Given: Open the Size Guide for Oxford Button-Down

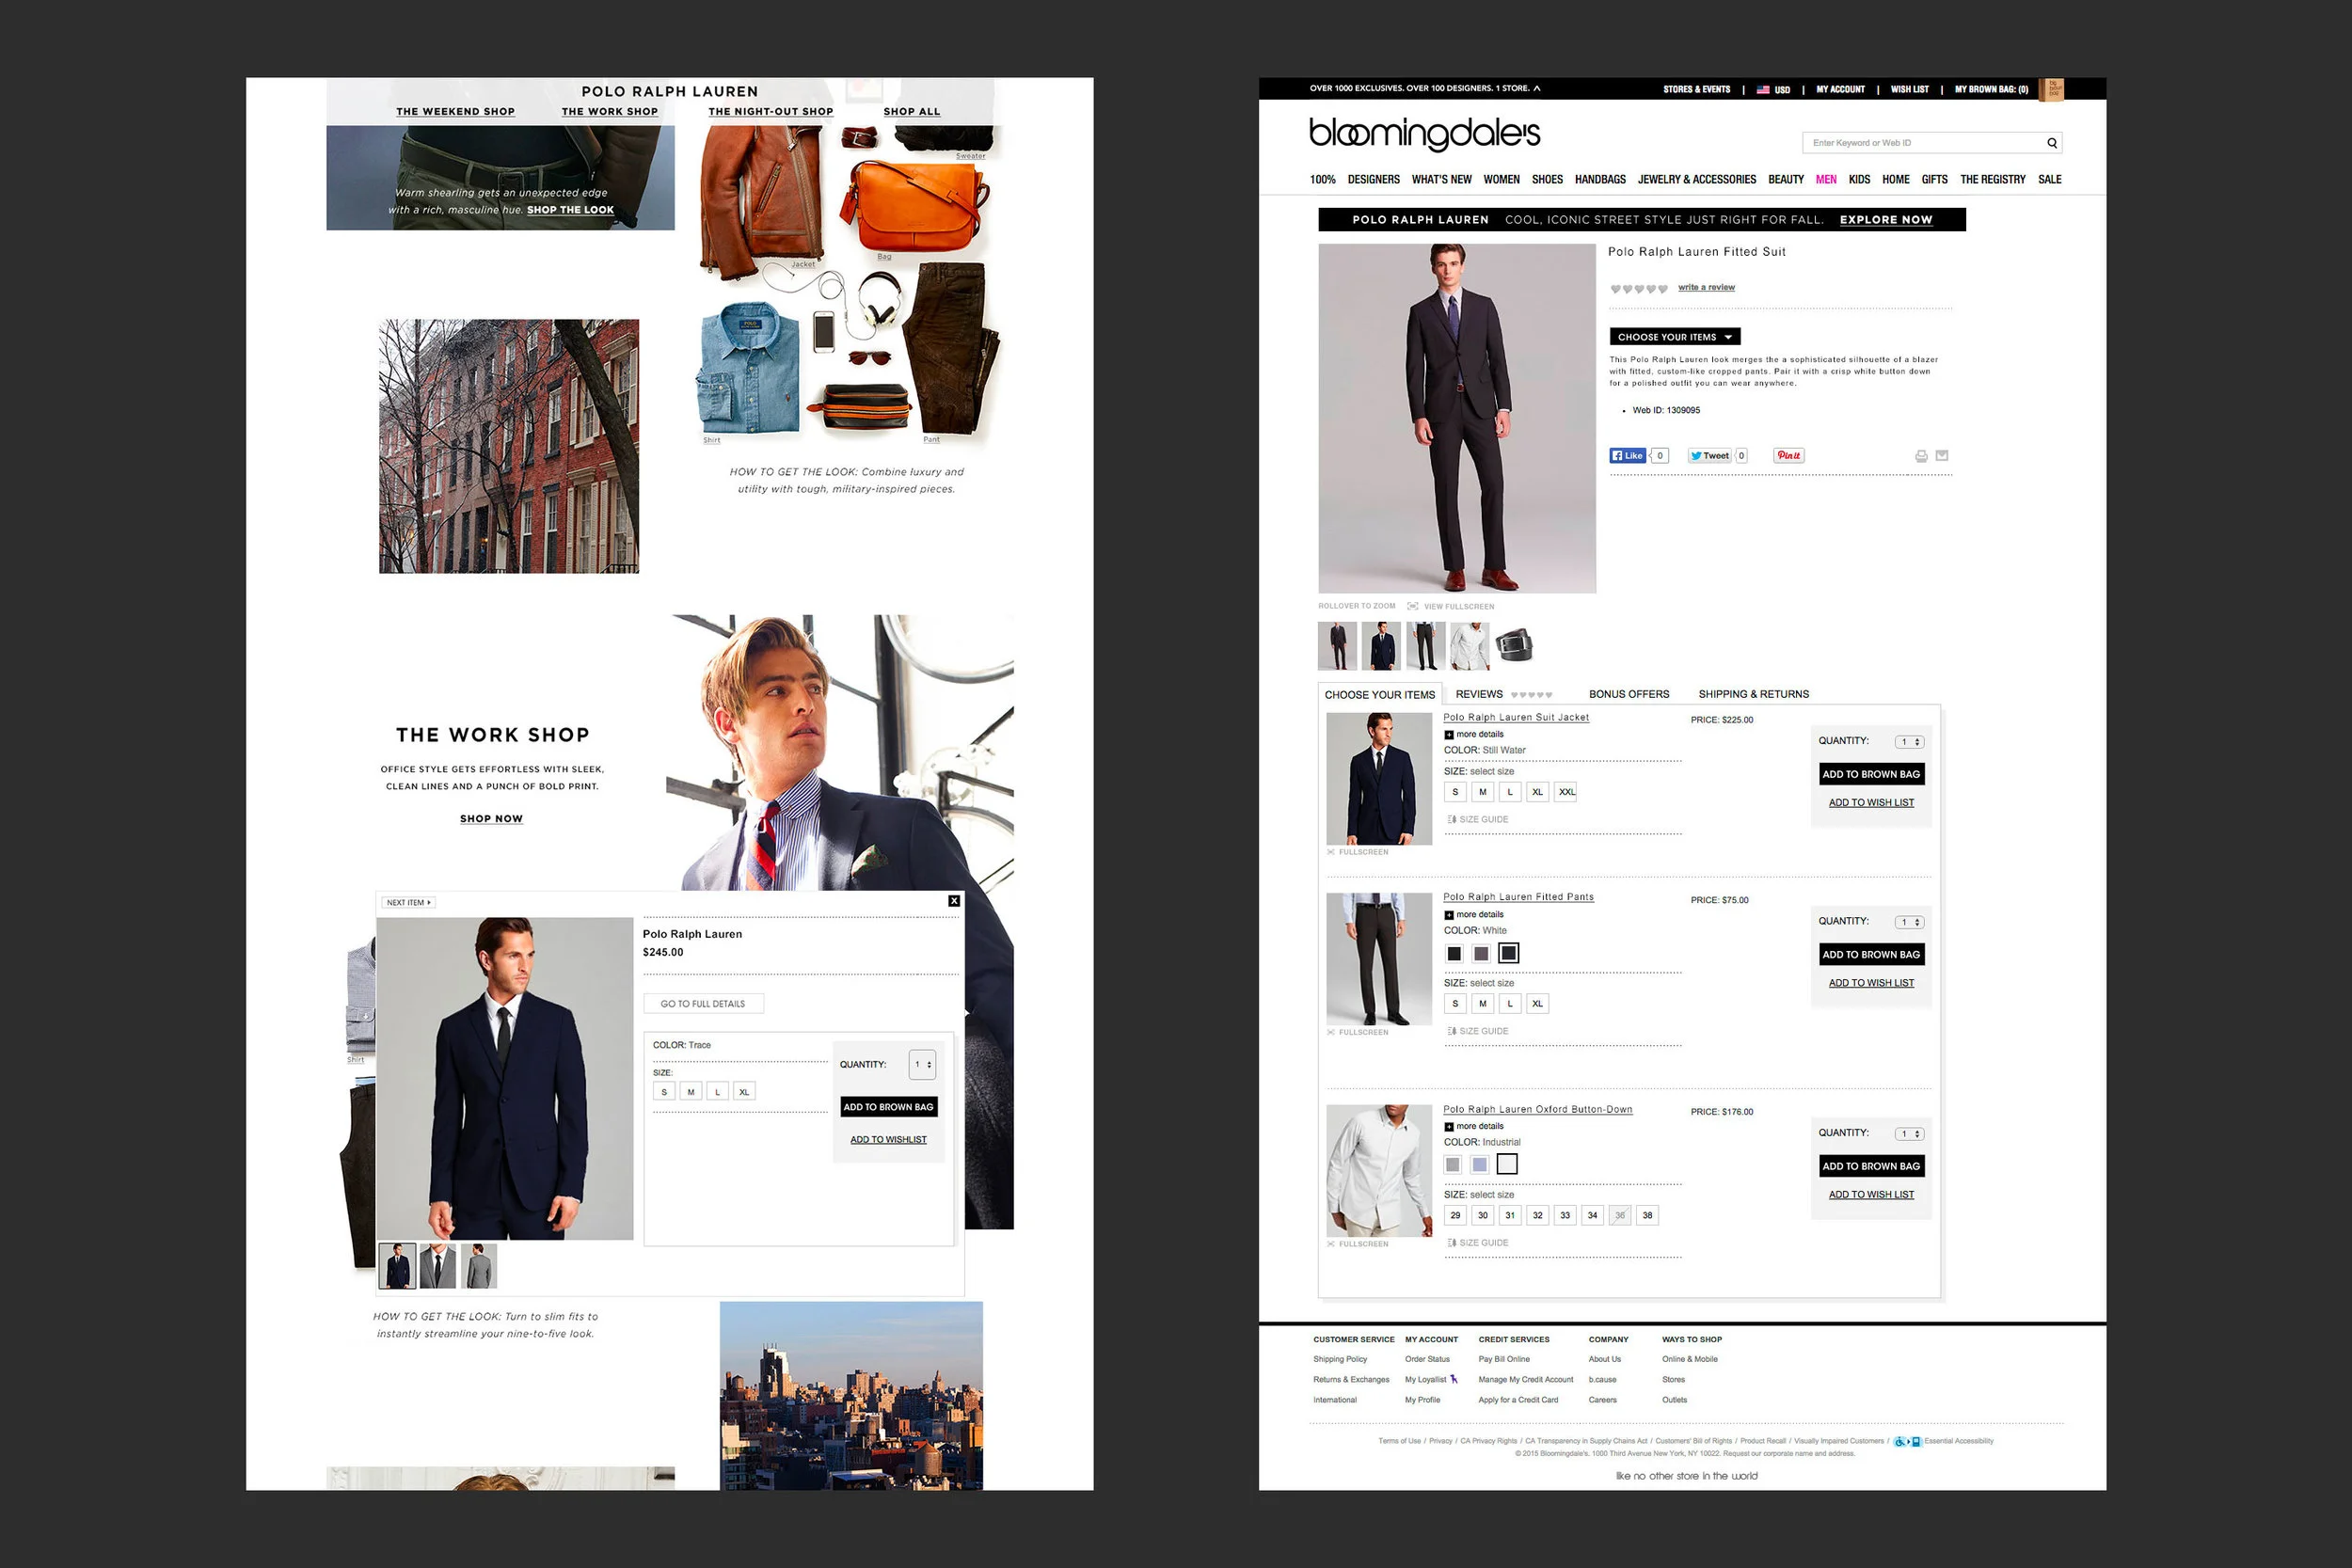Looking at the screenshot, I should 1477,1243.
